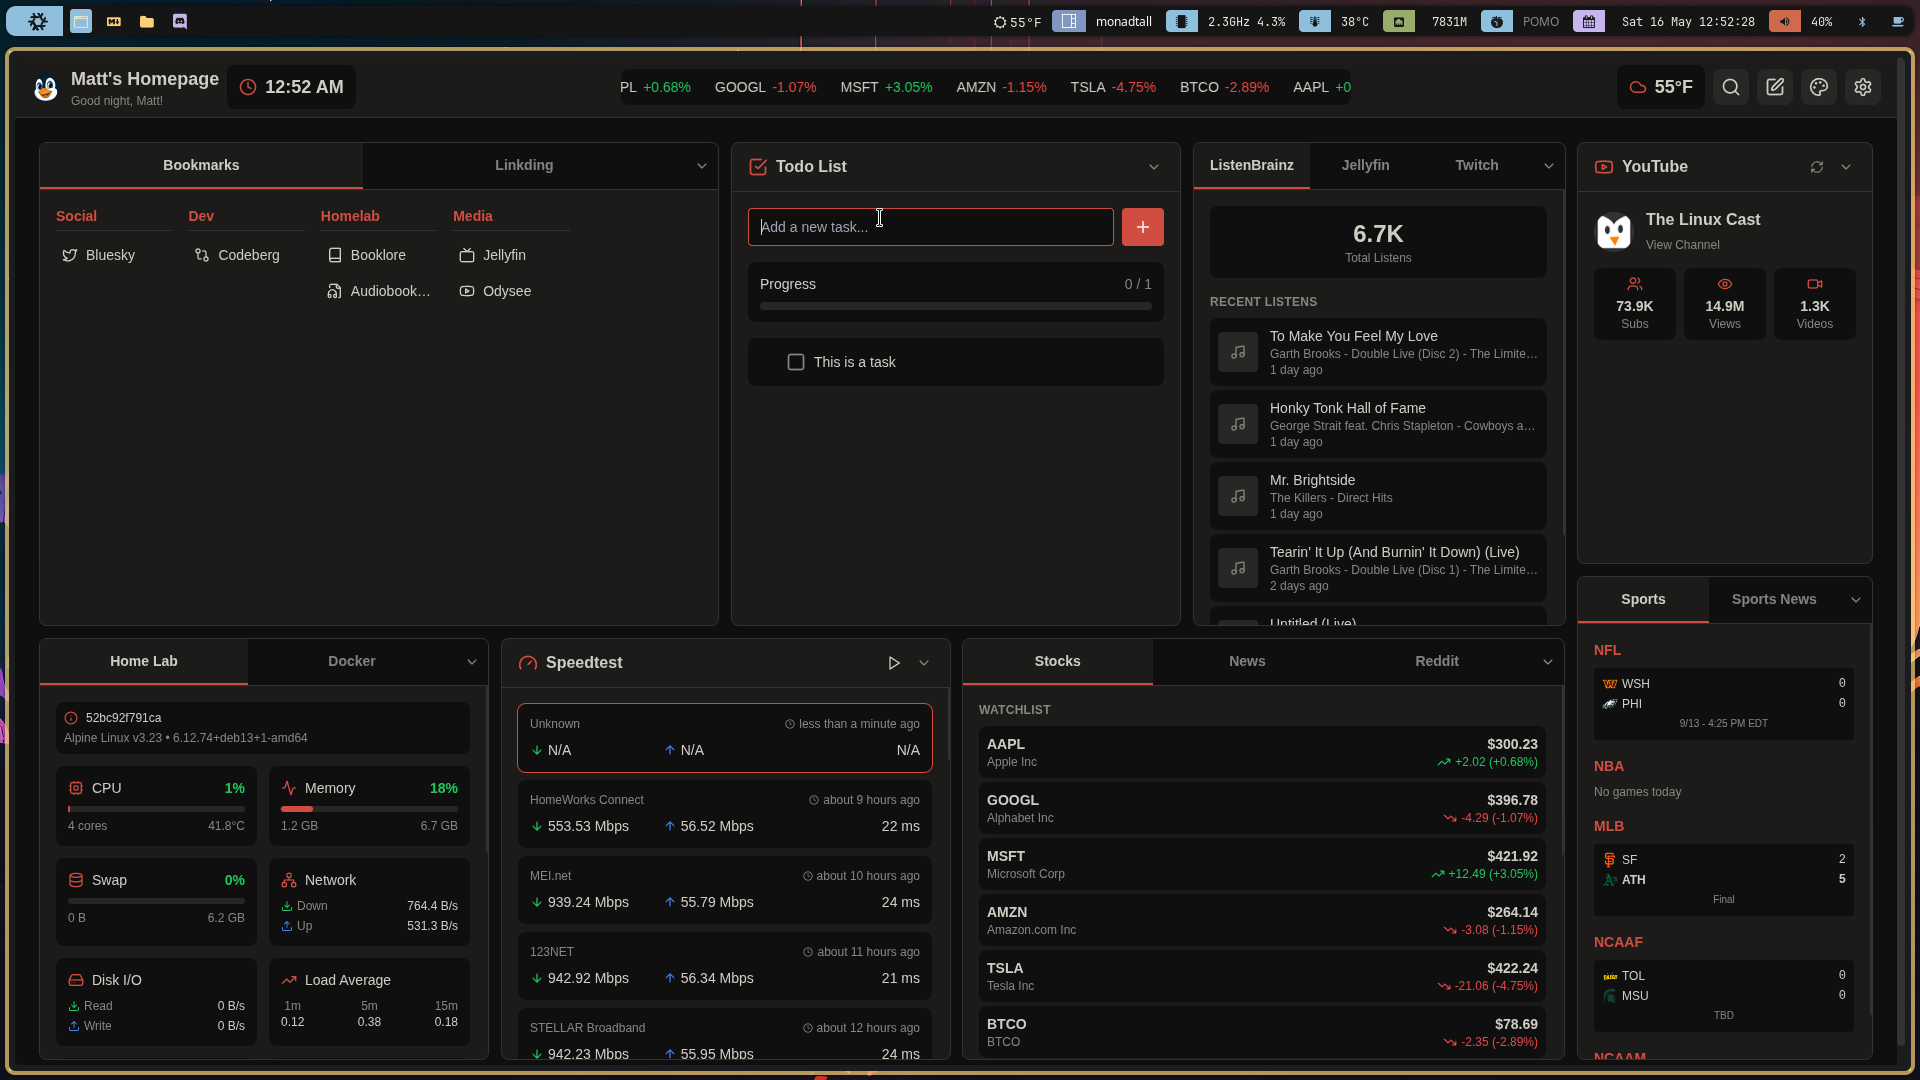Select the AAPL Apple Inc watchlist row
The height and width of the screenshot is (1080, 1920).
(x=1262, y=753)
